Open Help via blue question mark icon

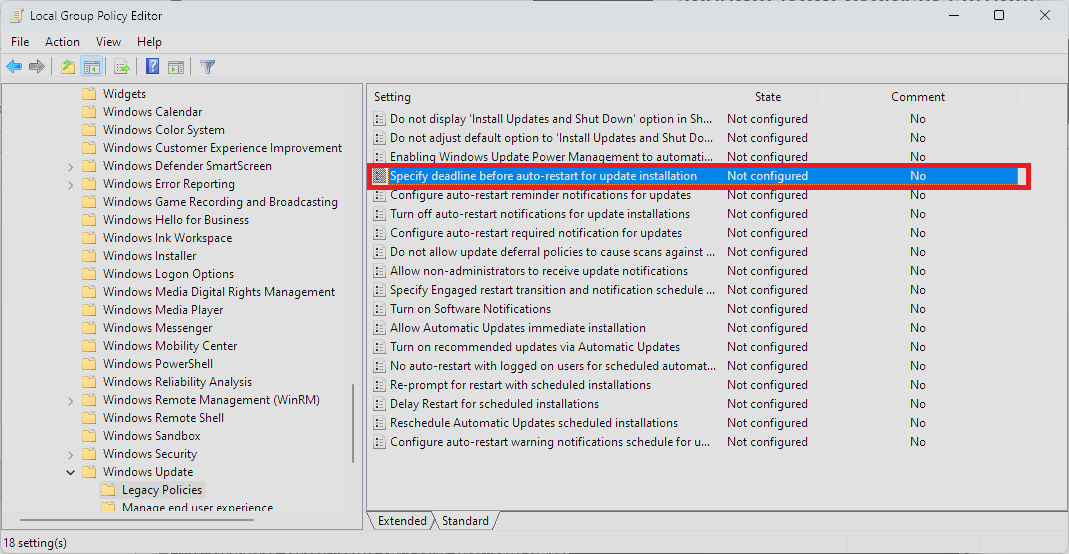[x=152, y=67]
